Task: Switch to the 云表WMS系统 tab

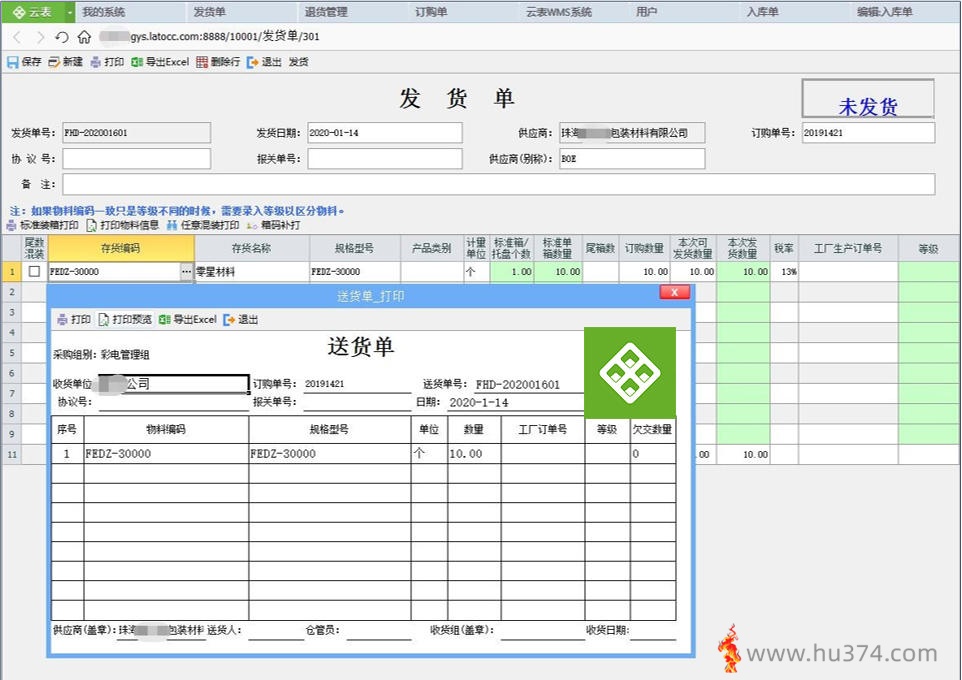Action: pos(558,12)
